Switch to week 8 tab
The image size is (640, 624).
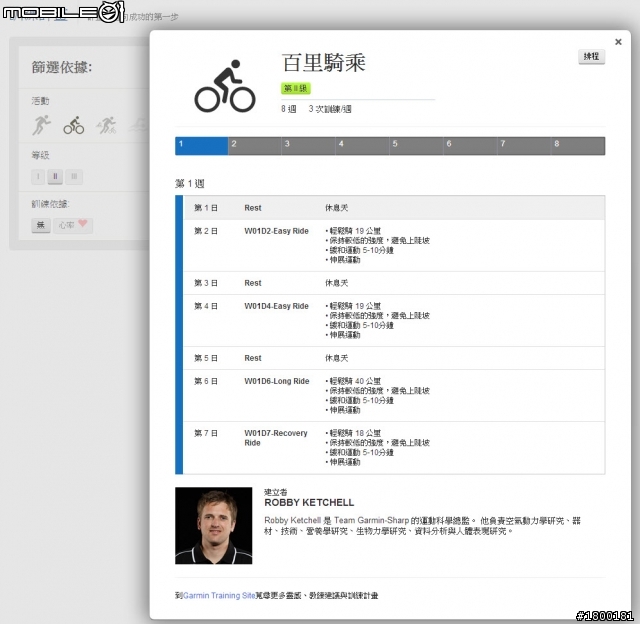pos(578,146)
